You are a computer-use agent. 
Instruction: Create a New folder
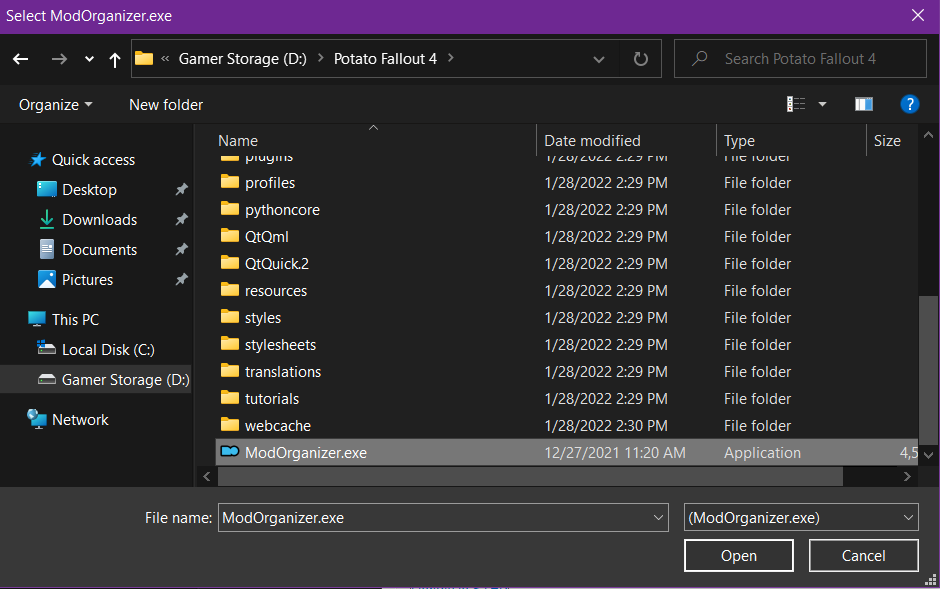click(166, 105)
